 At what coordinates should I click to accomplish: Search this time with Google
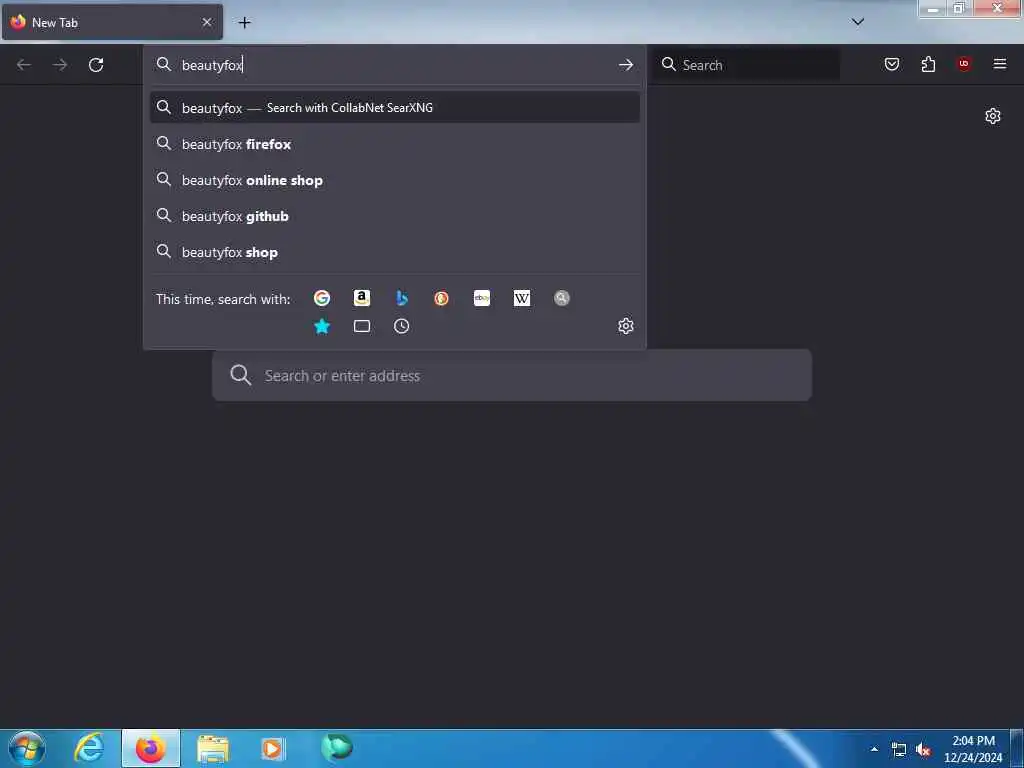tap(322, 298)
